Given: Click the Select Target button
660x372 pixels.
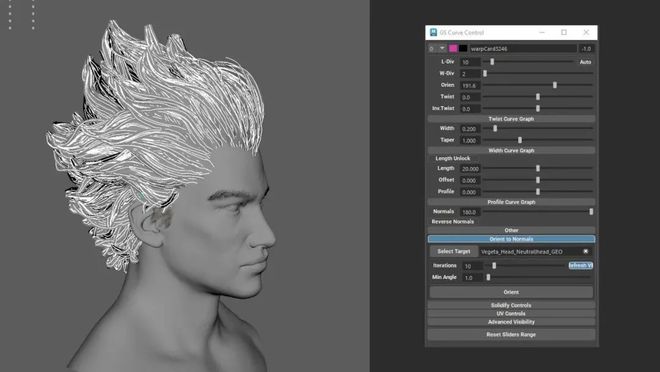Looking at the screenshot, I should tap(454, 251).
